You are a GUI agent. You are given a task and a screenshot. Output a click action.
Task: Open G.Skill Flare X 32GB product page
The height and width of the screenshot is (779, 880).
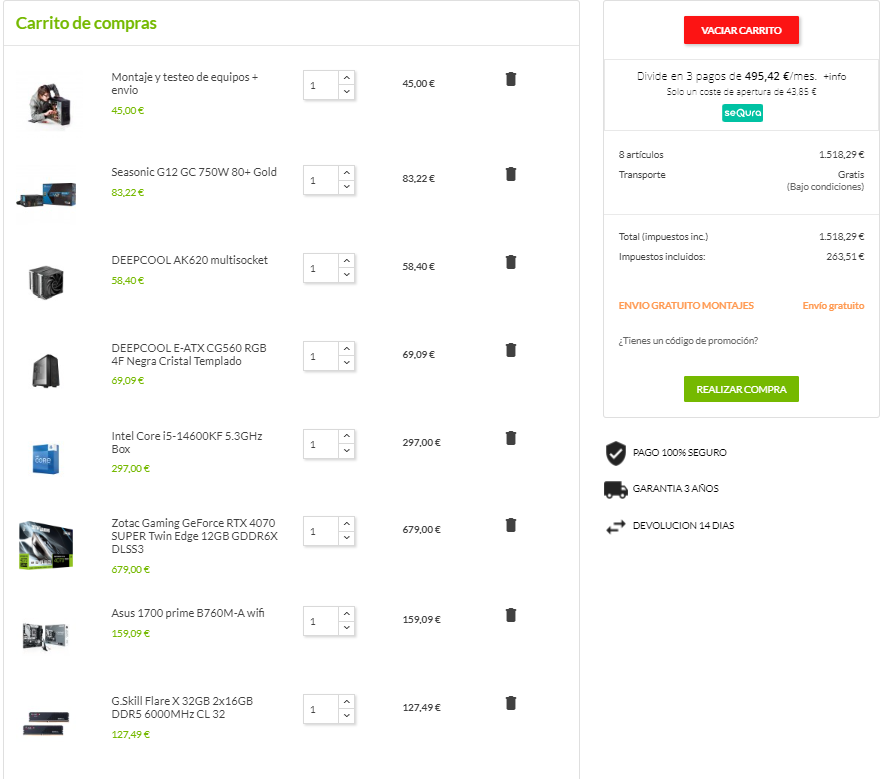coord(182,708)
